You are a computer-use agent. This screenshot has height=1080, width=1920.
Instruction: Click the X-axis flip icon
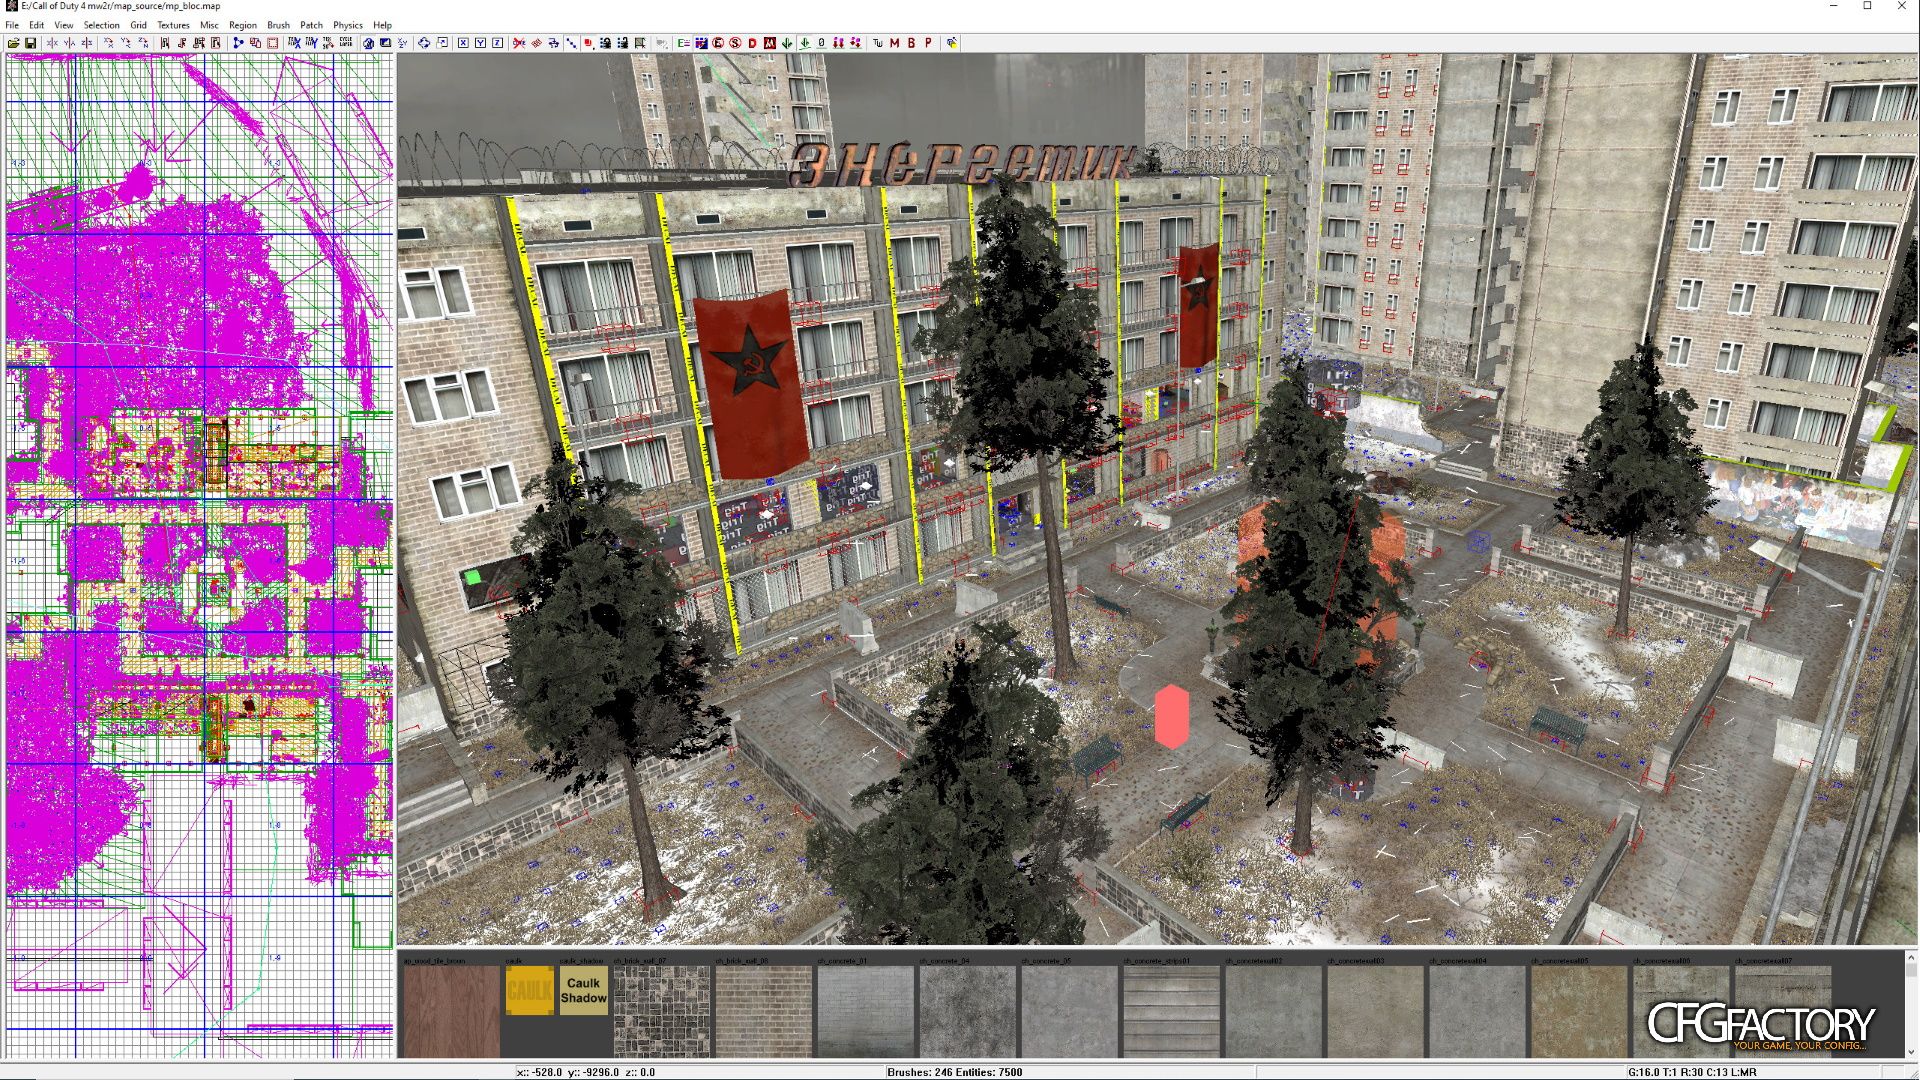53,43
